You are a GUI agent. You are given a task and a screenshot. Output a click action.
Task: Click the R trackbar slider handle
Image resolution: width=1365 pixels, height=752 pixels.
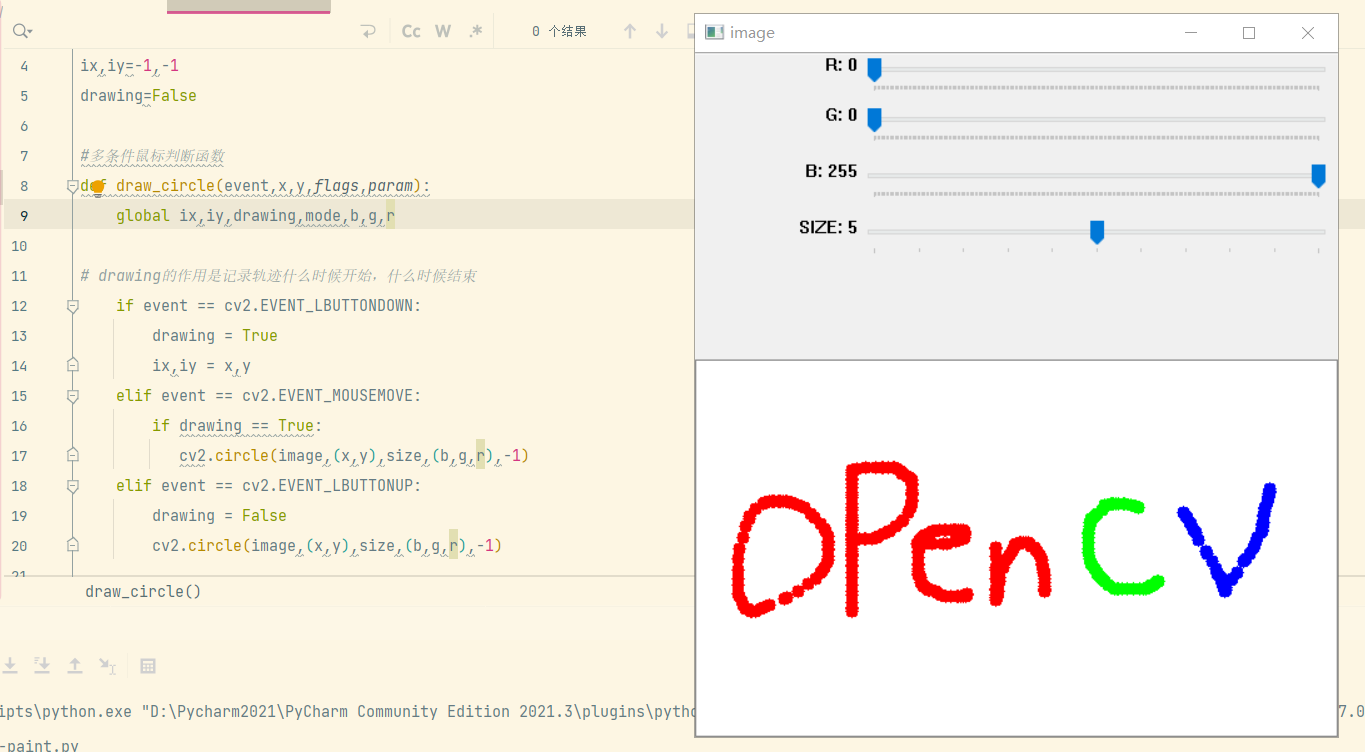[874, 69]
